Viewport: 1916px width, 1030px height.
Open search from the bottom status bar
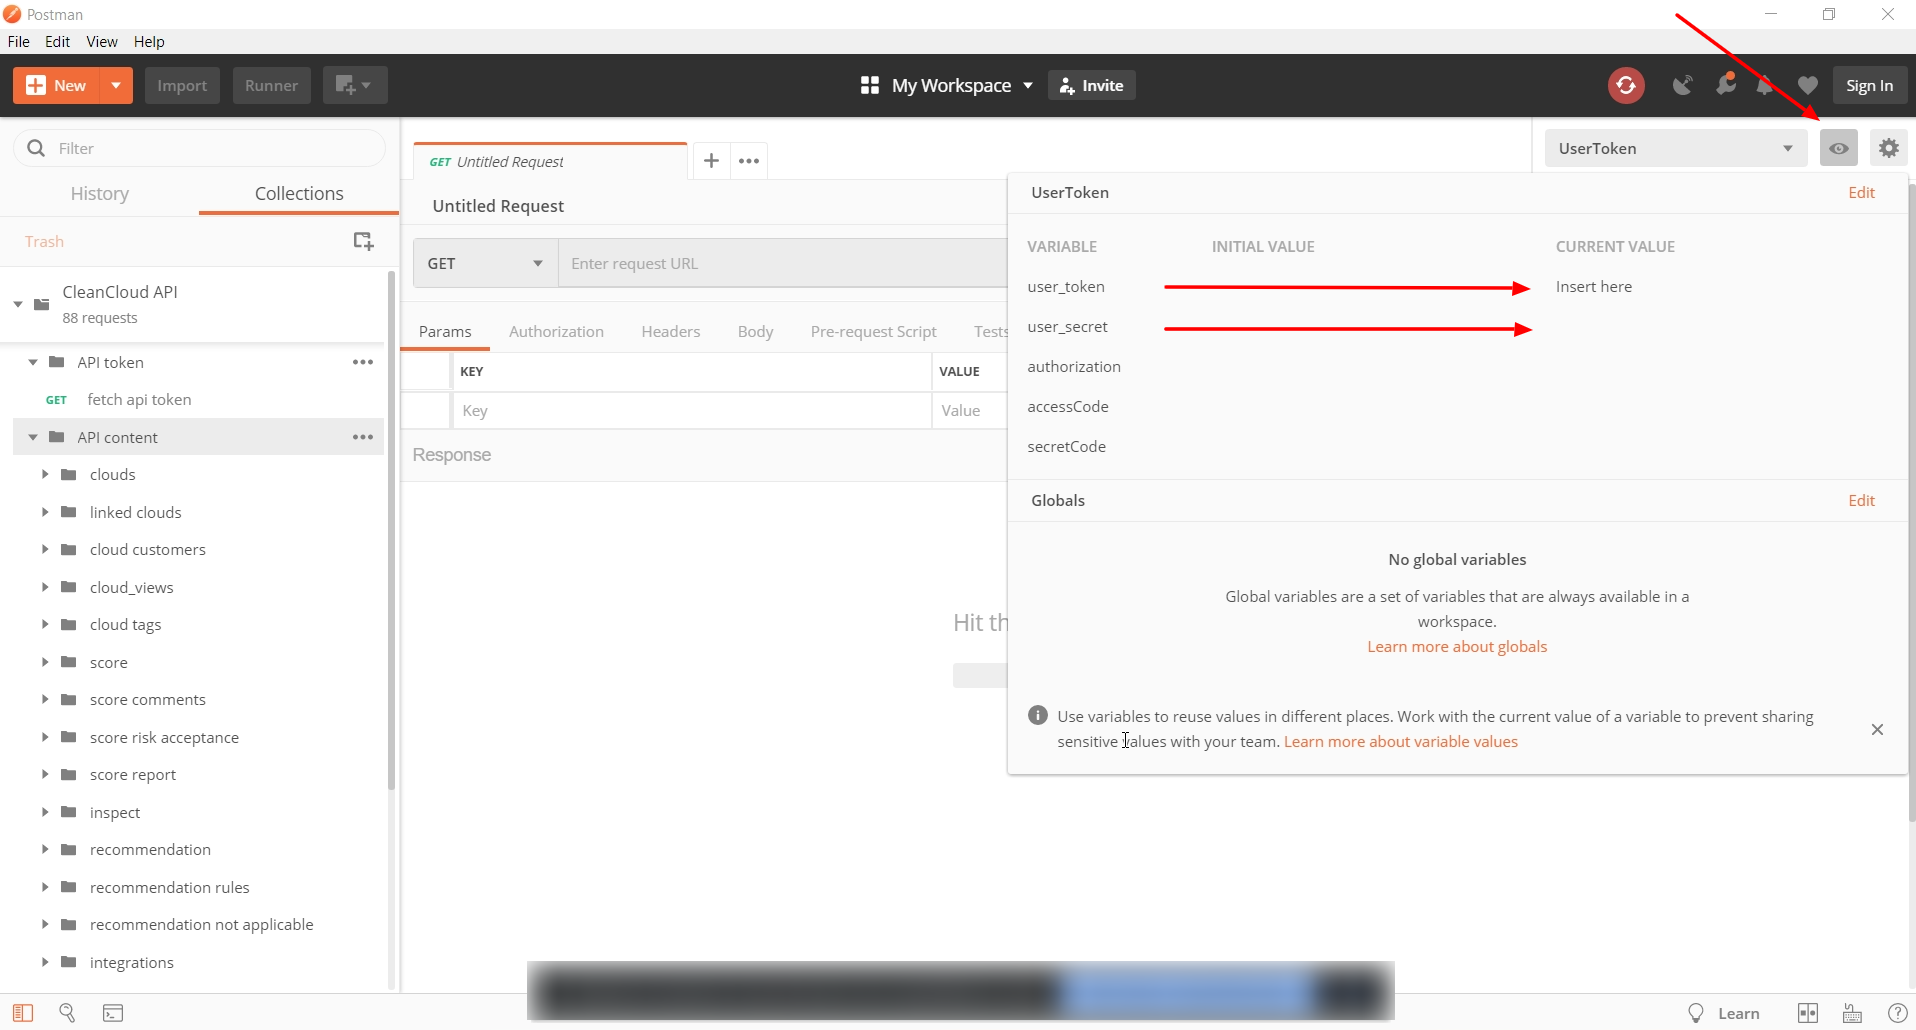[66, 1013]
